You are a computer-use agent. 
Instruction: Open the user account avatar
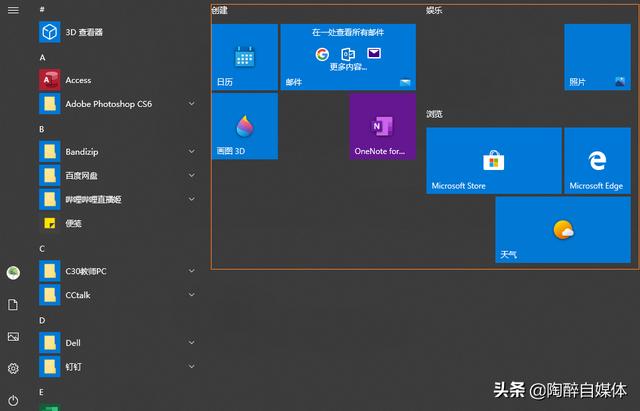13,273
